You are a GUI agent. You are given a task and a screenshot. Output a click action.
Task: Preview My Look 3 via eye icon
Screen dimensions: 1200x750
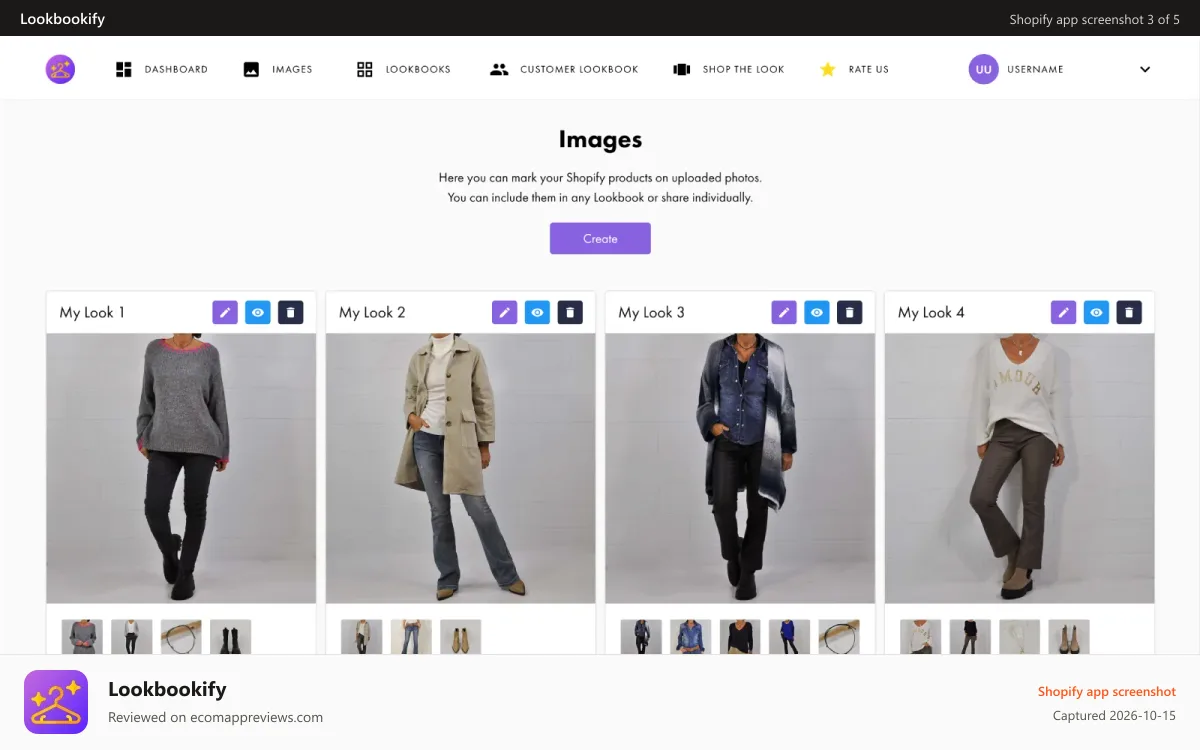tap(817, 312)
